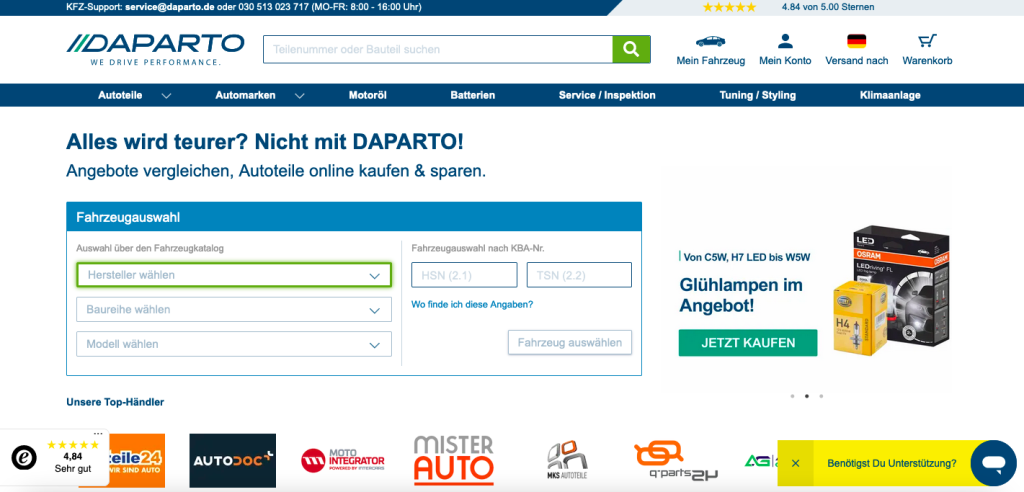The width and height of the screenshot is (1024, 492).
Task: Open Service / Inspektion navigation item
Action: [607, 95]
